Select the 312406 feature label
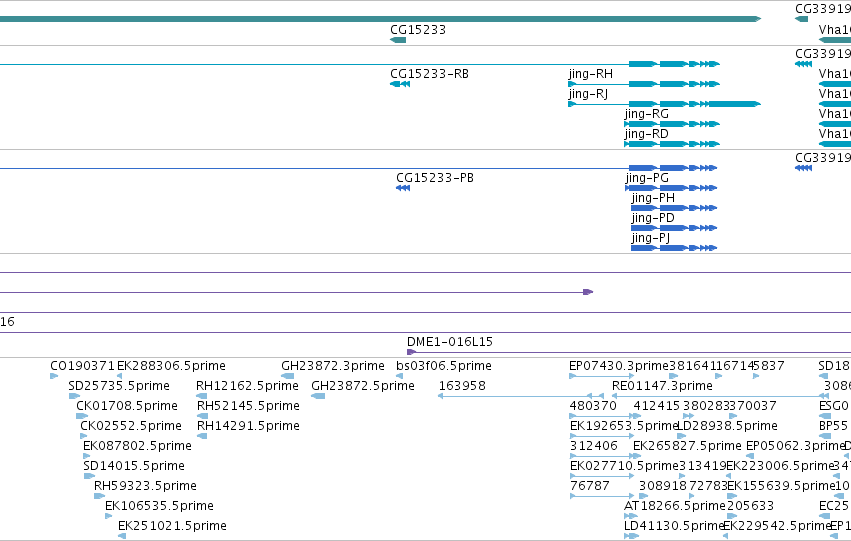 (x=593, y=446)
